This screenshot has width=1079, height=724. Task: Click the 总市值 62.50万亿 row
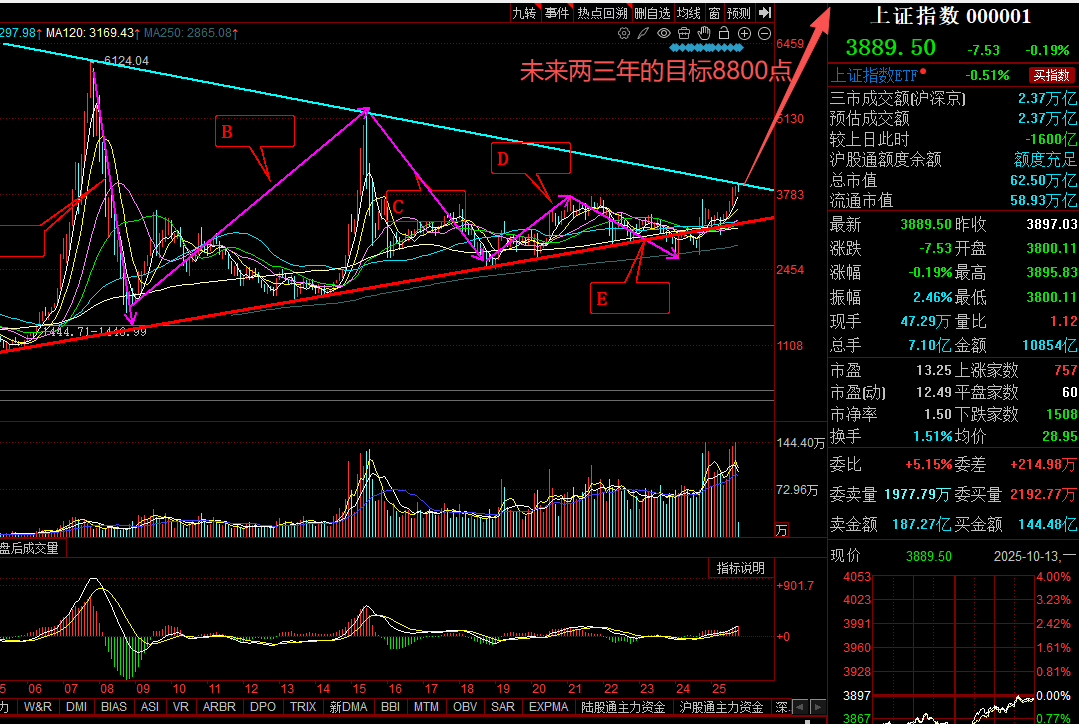coord(953,180)
